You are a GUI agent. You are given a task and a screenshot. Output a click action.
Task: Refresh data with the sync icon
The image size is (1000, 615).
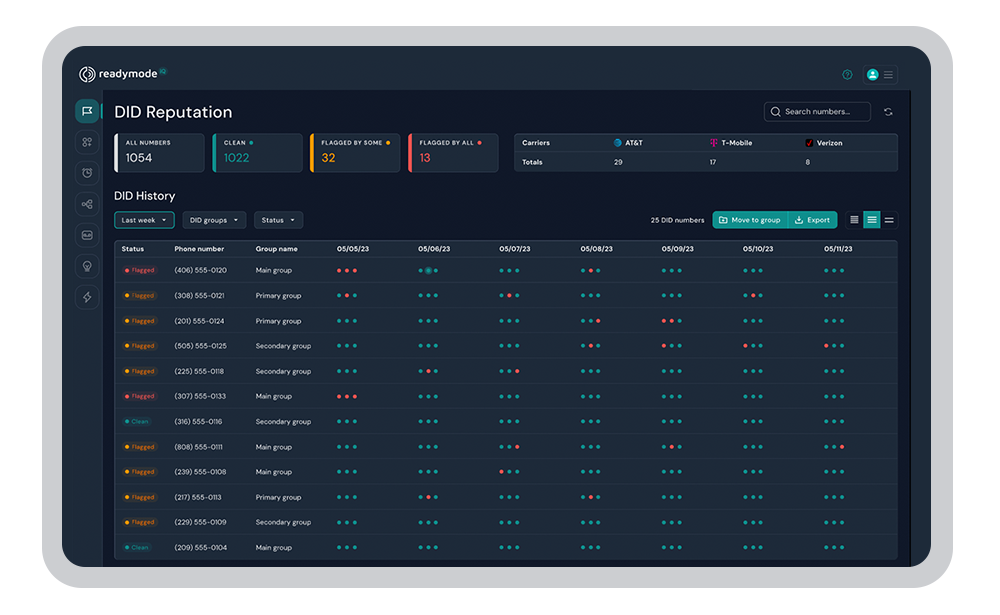pyautogui.click(x=888, y=112)
